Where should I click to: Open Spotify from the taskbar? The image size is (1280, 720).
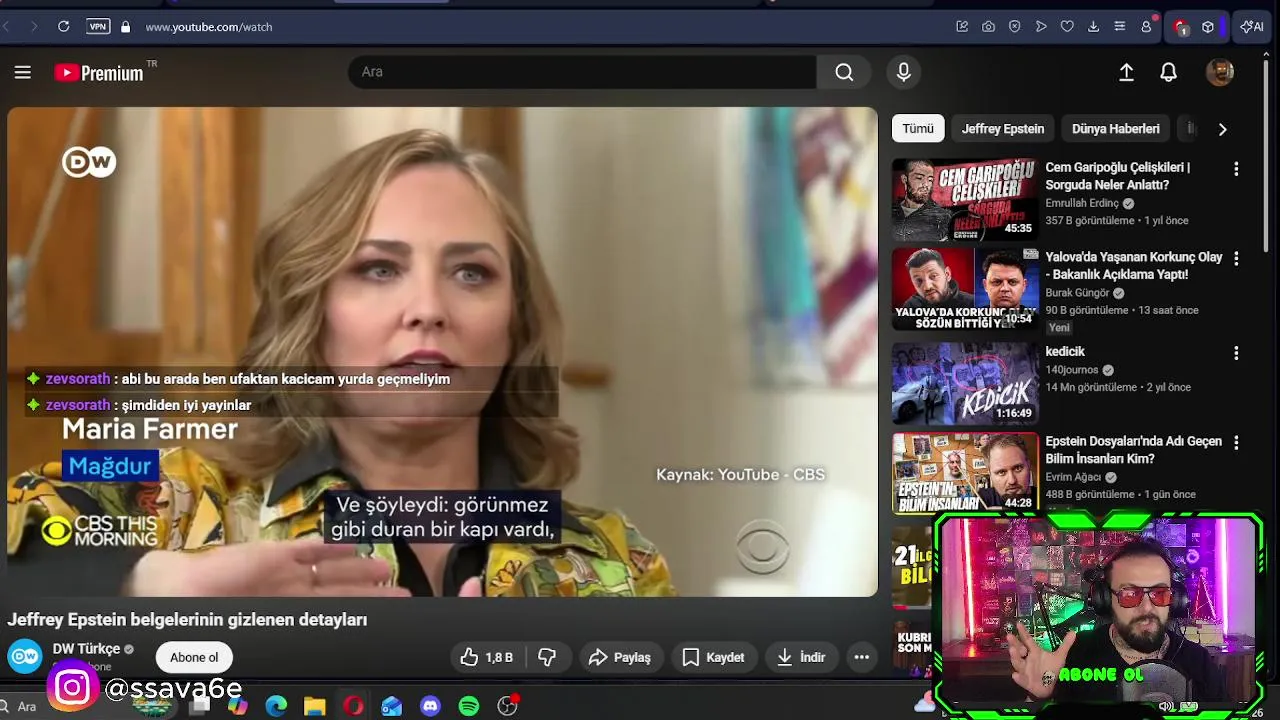tap(469, 706)
